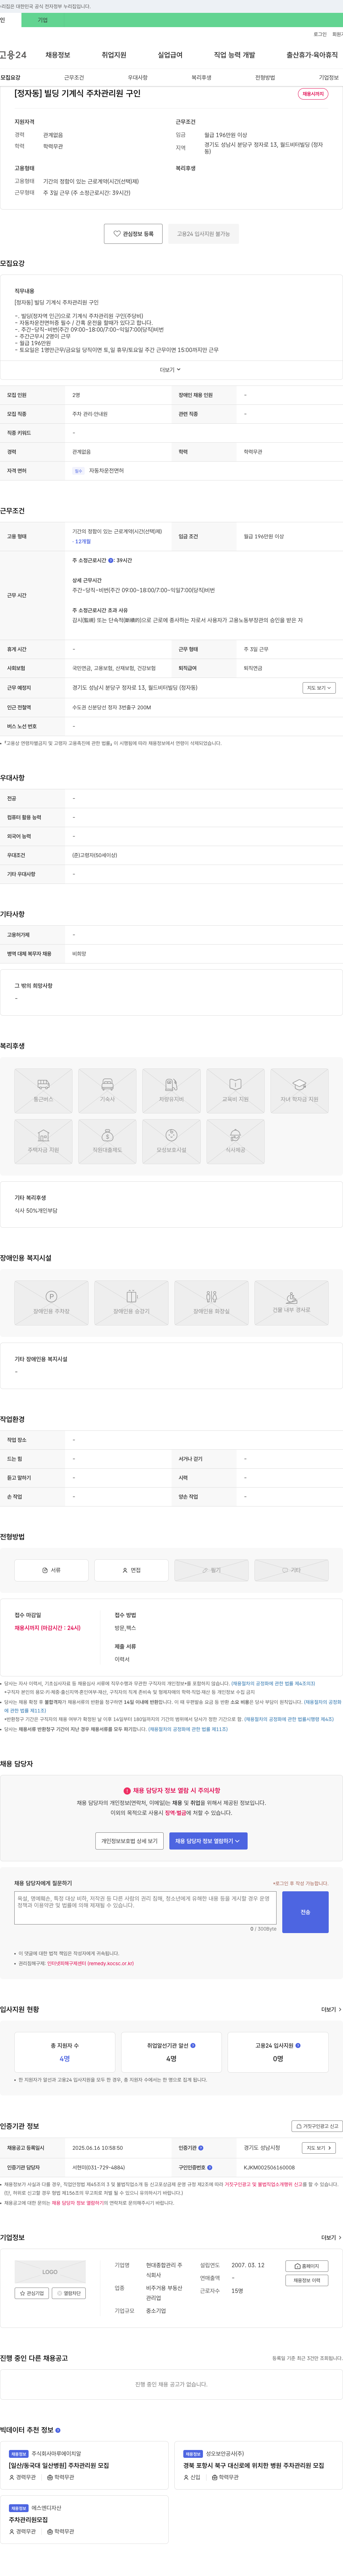This screenshot has height=2576, width=343.
Task: Open 더보기 next to 입사지원 현황
Action: tap(331, 2009)
